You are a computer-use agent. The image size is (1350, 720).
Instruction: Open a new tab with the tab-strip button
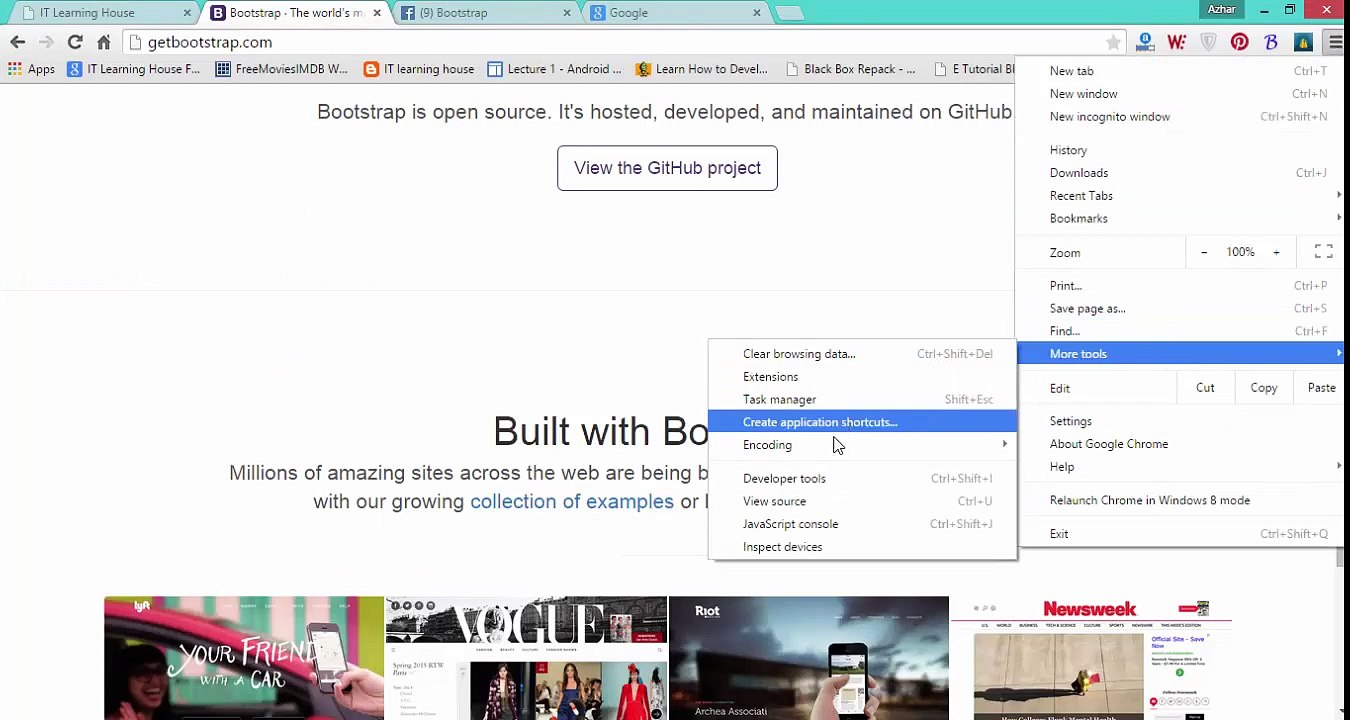click(789, 13)
